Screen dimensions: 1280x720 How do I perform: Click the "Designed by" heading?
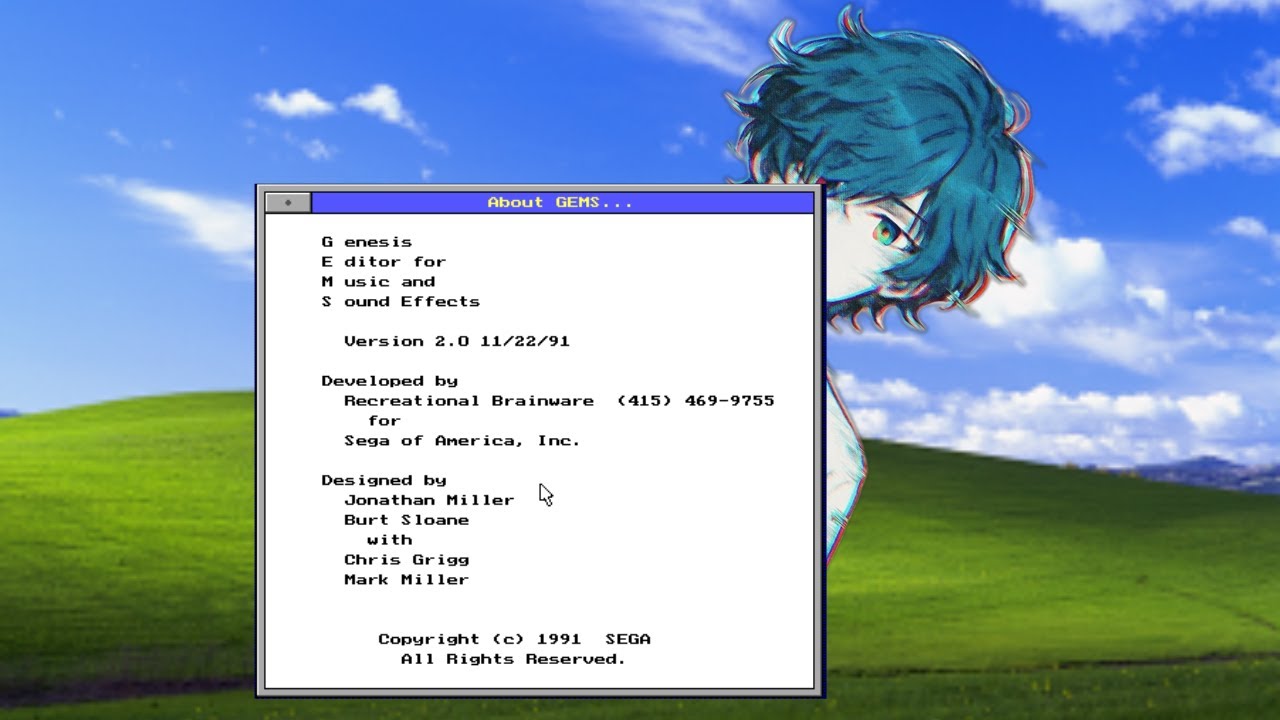coord(384,481)
